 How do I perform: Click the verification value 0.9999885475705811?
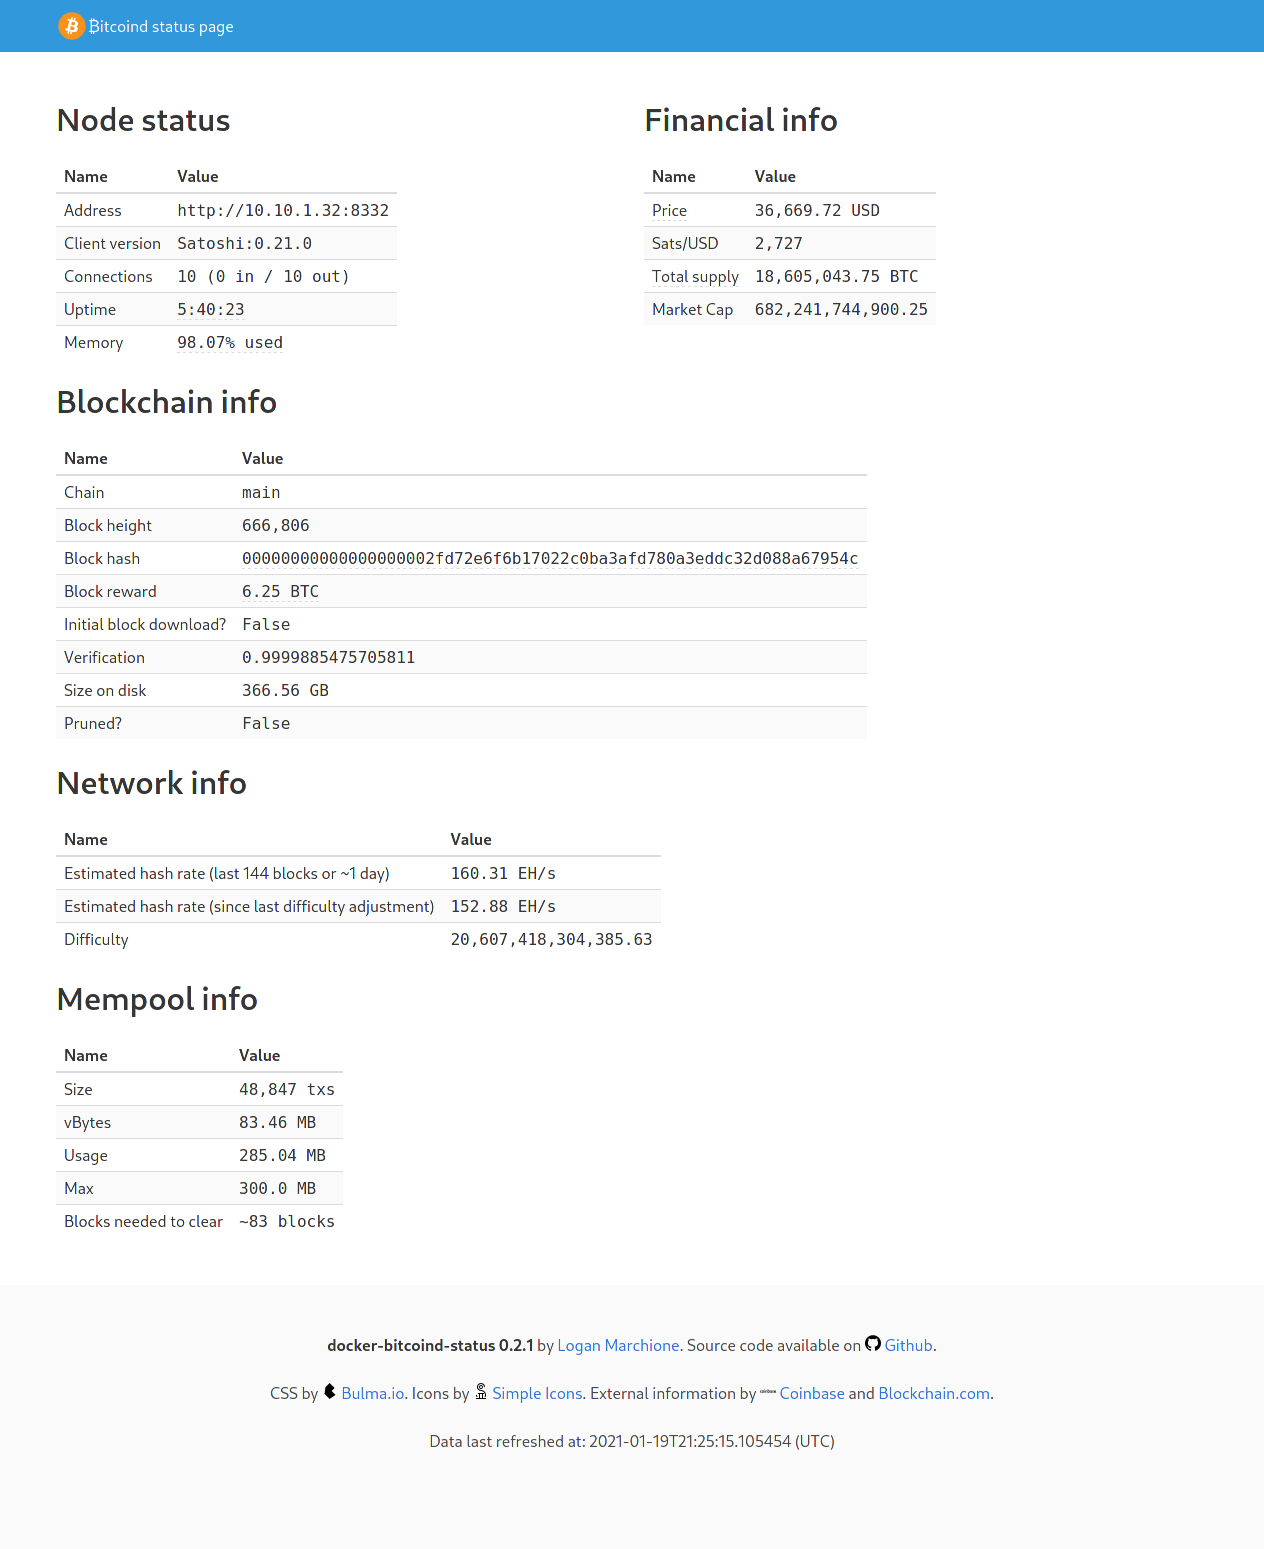click(x=329, y=657)
